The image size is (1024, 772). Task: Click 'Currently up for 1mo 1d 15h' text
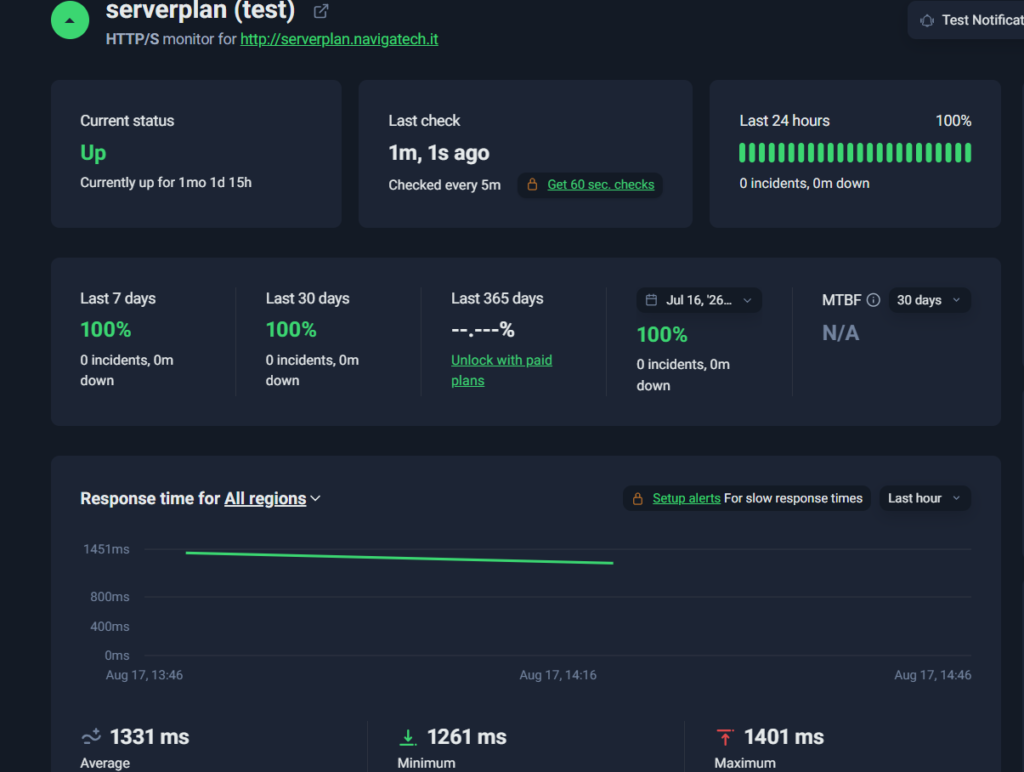tap(166, 183)
